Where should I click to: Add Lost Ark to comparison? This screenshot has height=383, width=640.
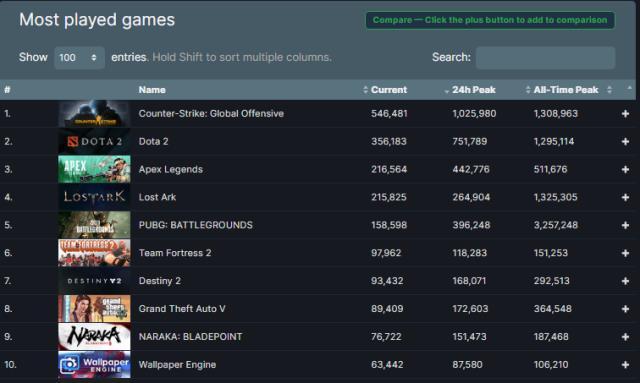coord(625,198)
